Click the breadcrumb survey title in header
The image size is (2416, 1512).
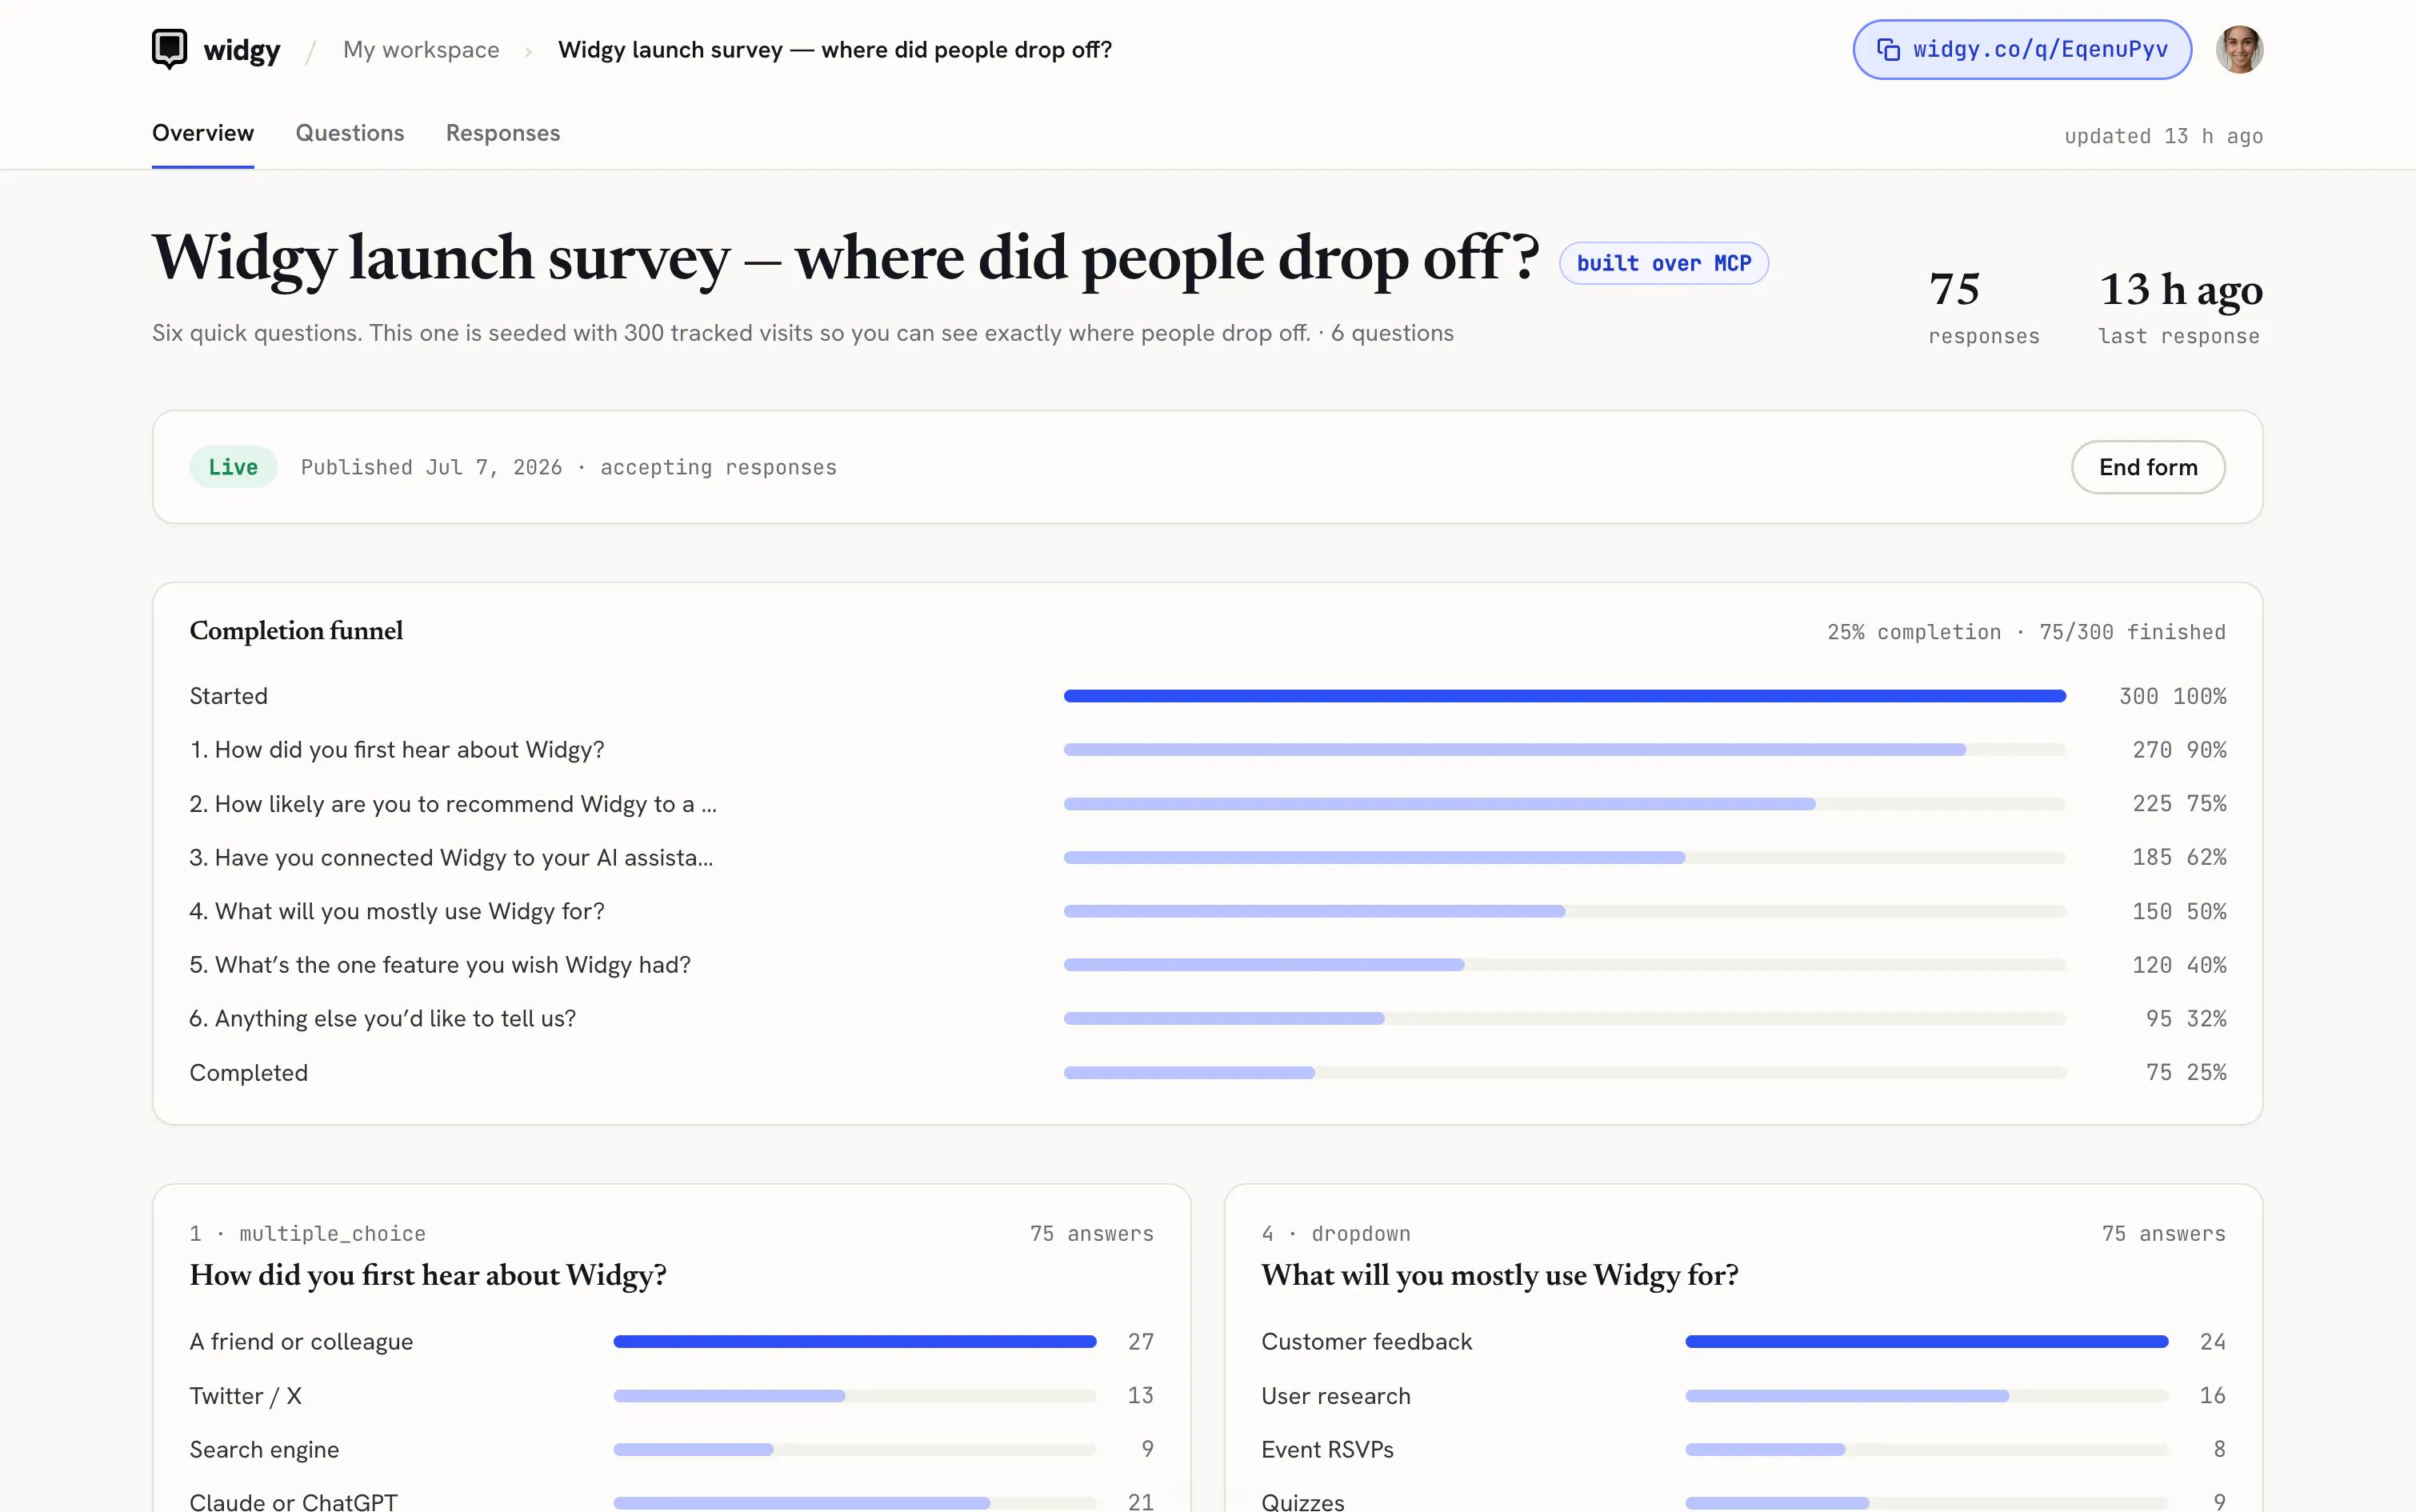point(835,49)
